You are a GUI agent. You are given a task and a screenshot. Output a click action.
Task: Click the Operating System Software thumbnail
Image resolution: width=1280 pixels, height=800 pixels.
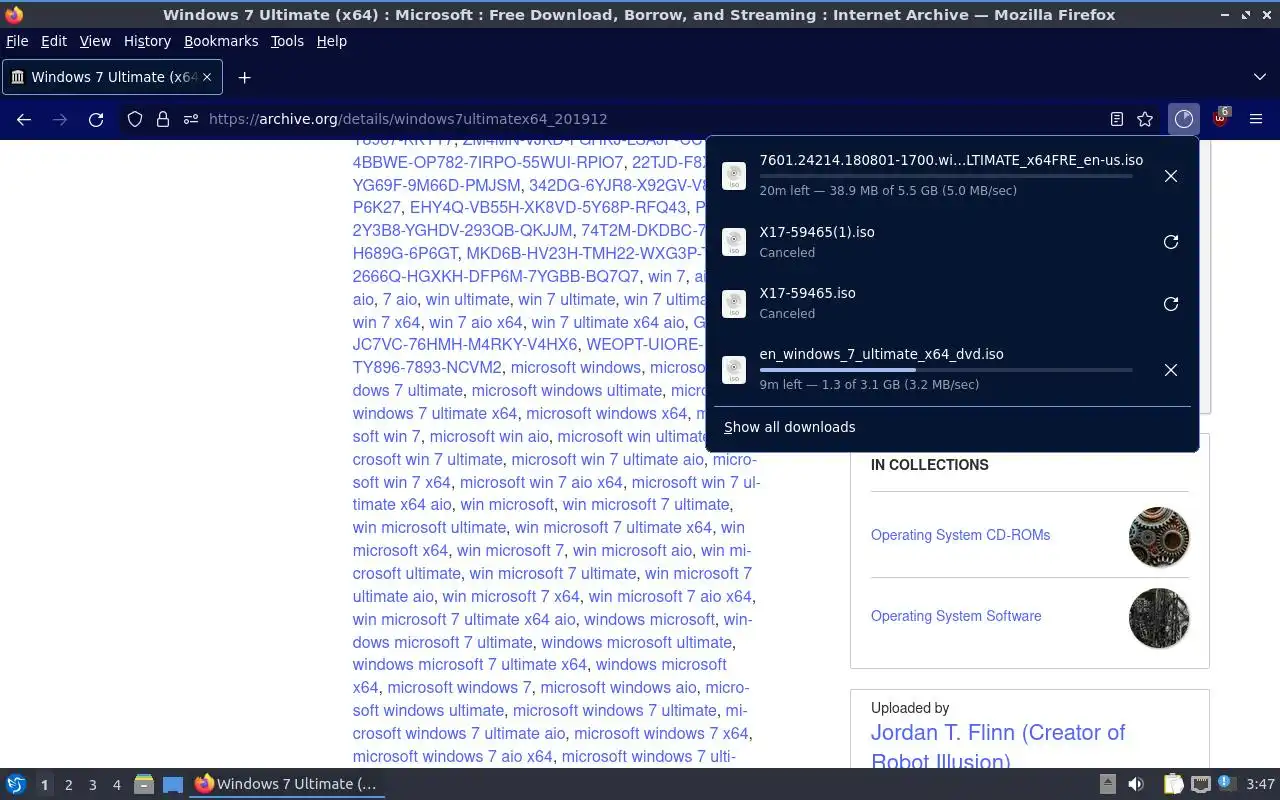point(1159,618)
